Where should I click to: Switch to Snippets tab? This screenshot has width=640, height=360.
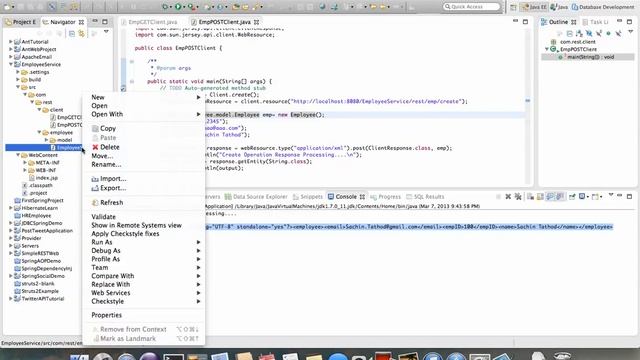point(307,197)
